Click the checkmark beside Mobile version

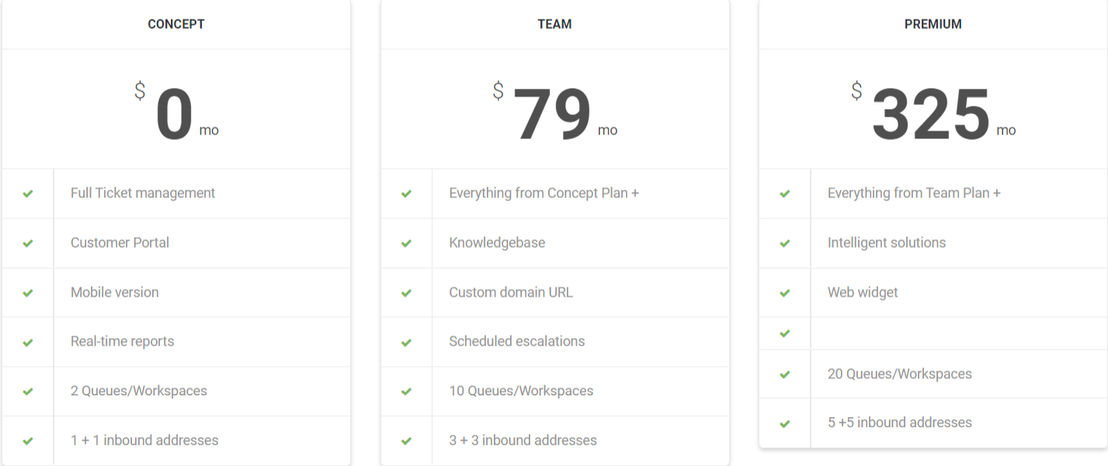[x=28, y=293]
